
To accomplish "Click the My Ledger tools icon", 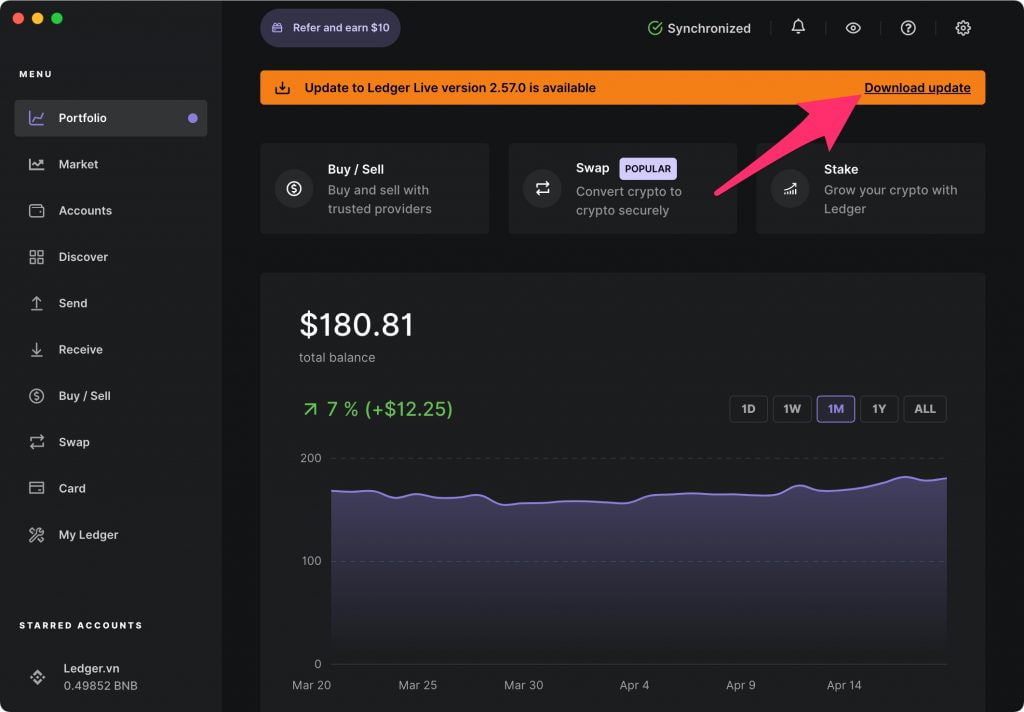I will 37,534.
